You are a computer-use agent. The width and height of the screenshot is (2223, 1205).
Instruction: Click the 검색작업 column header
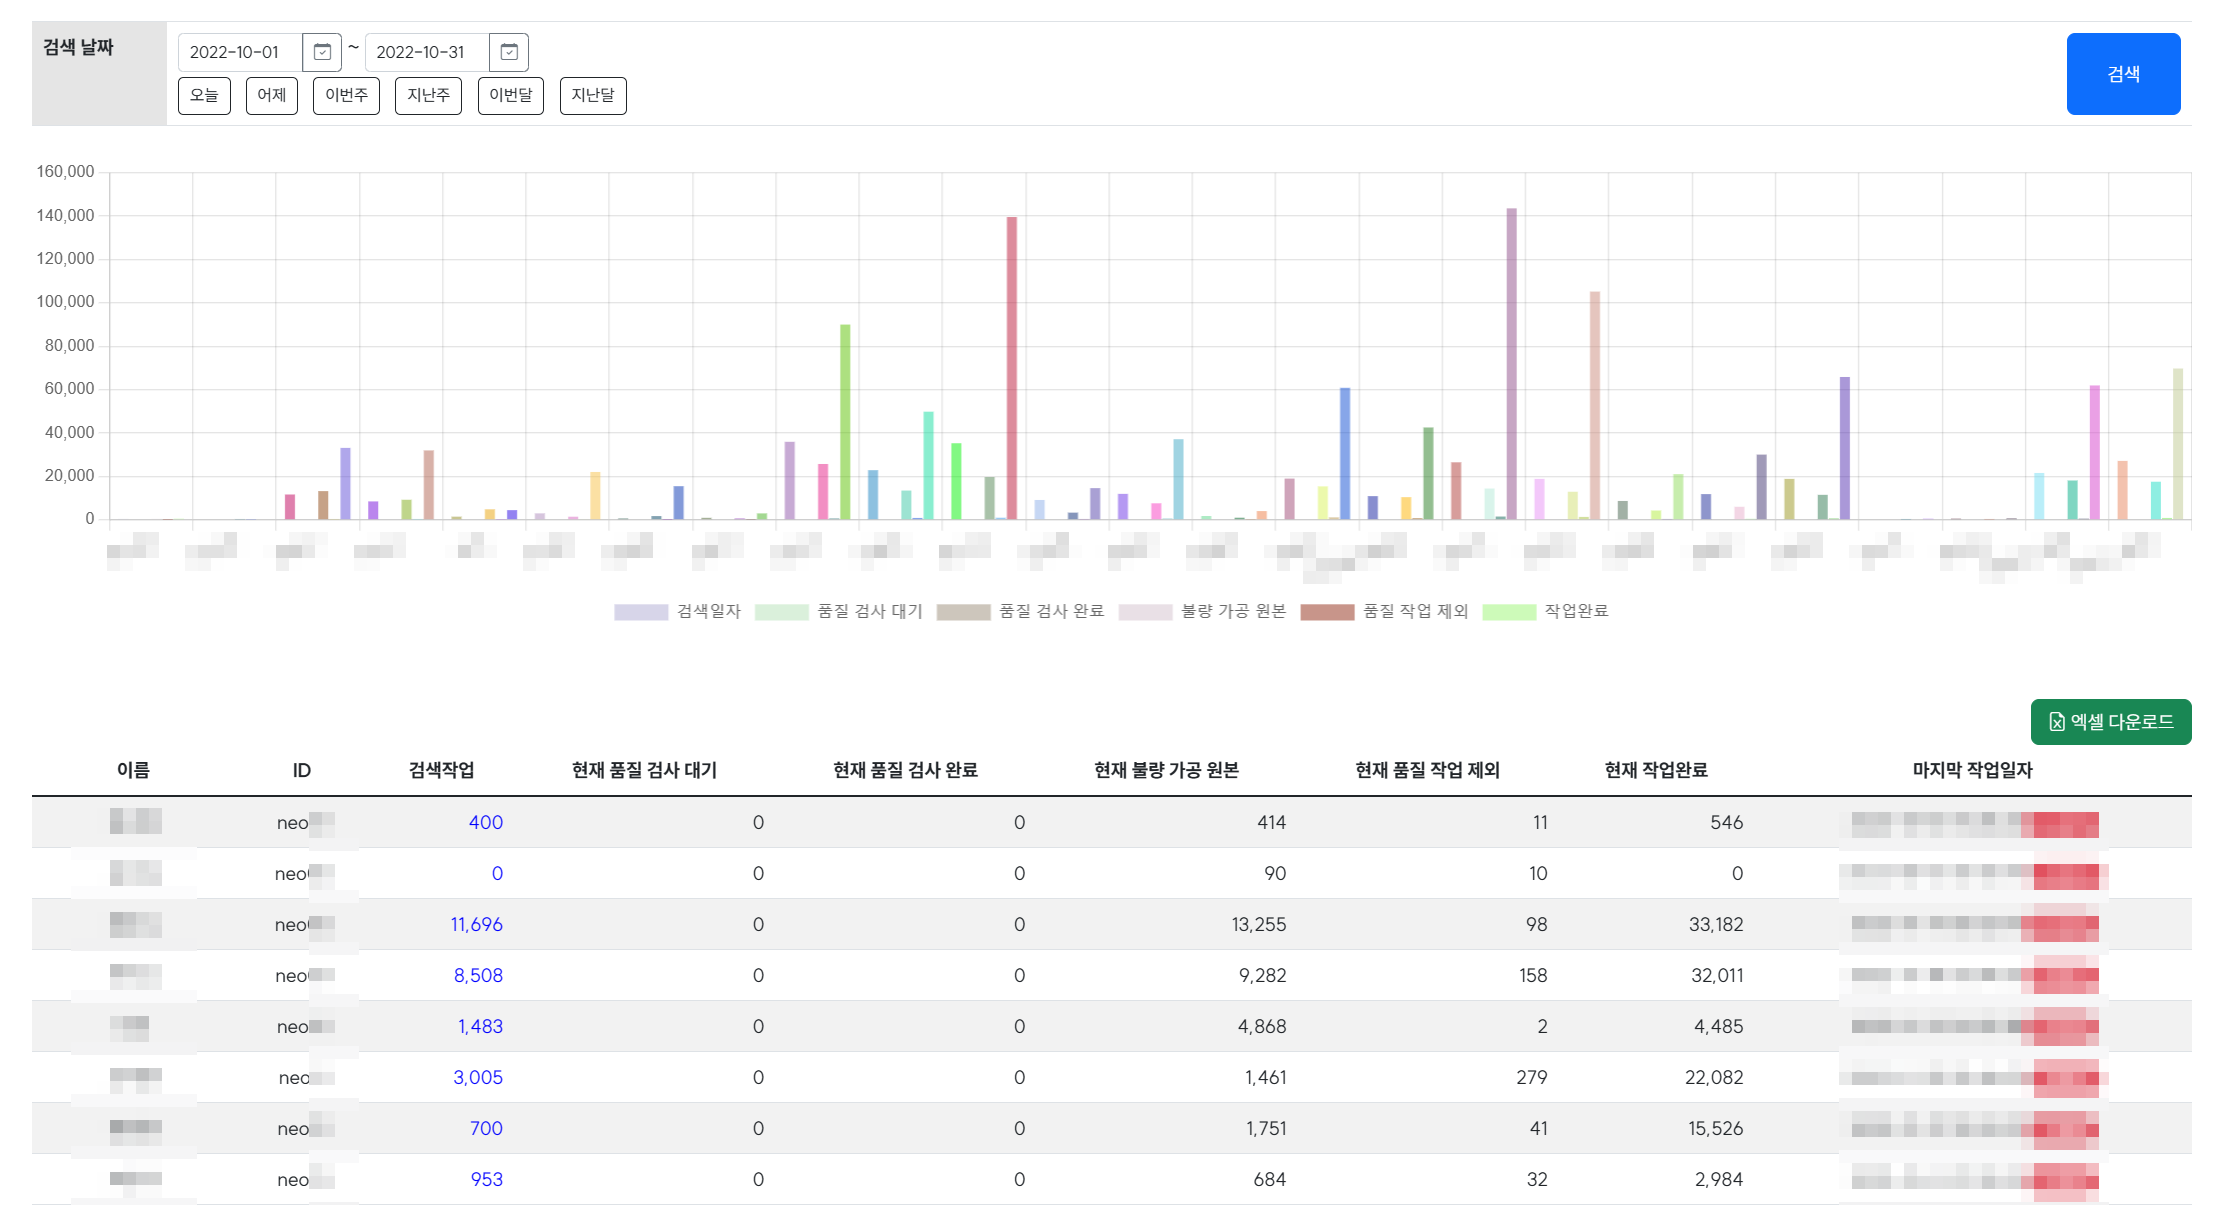tap(441, 770)
